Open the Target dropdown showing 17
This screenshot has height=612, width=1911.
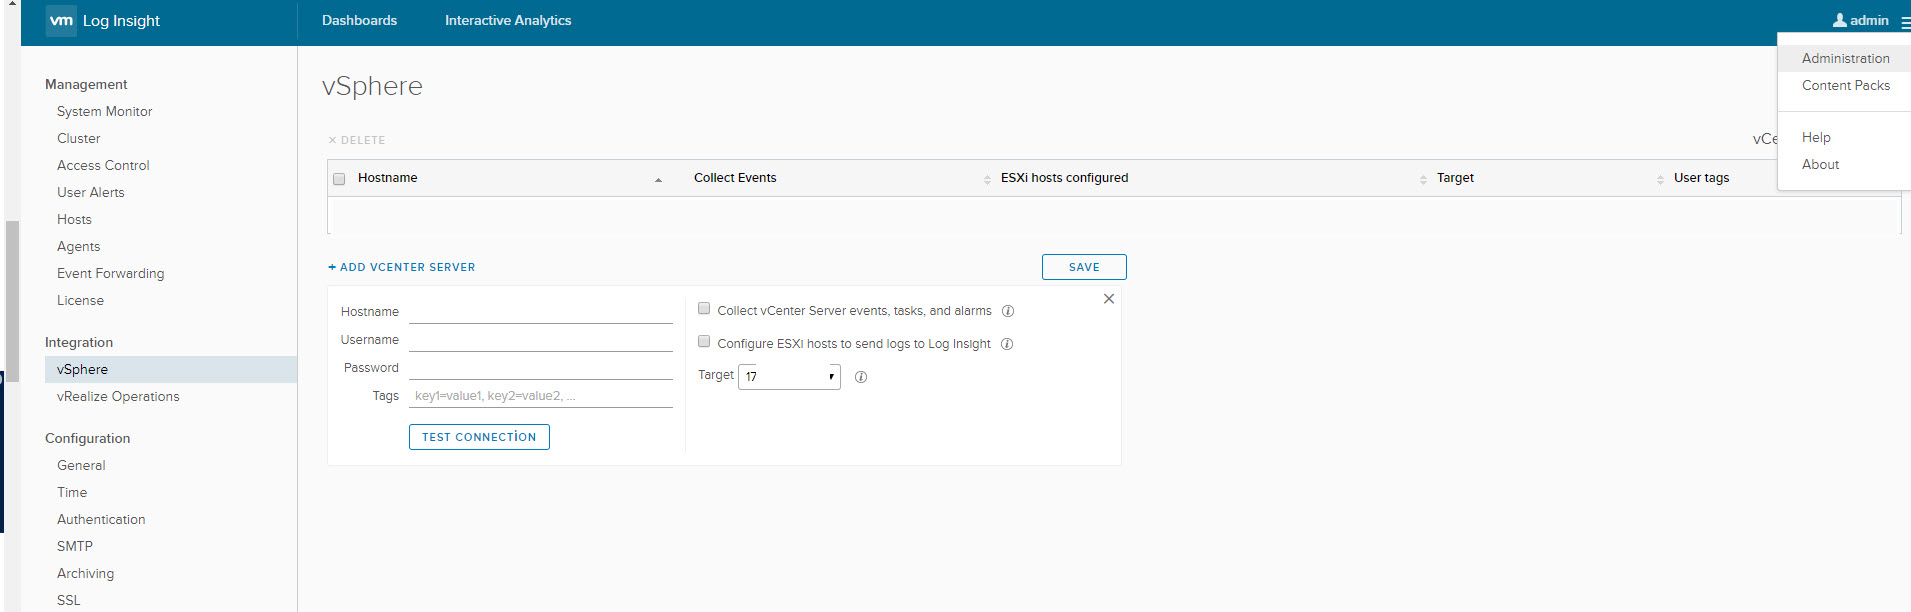[789, 377]
